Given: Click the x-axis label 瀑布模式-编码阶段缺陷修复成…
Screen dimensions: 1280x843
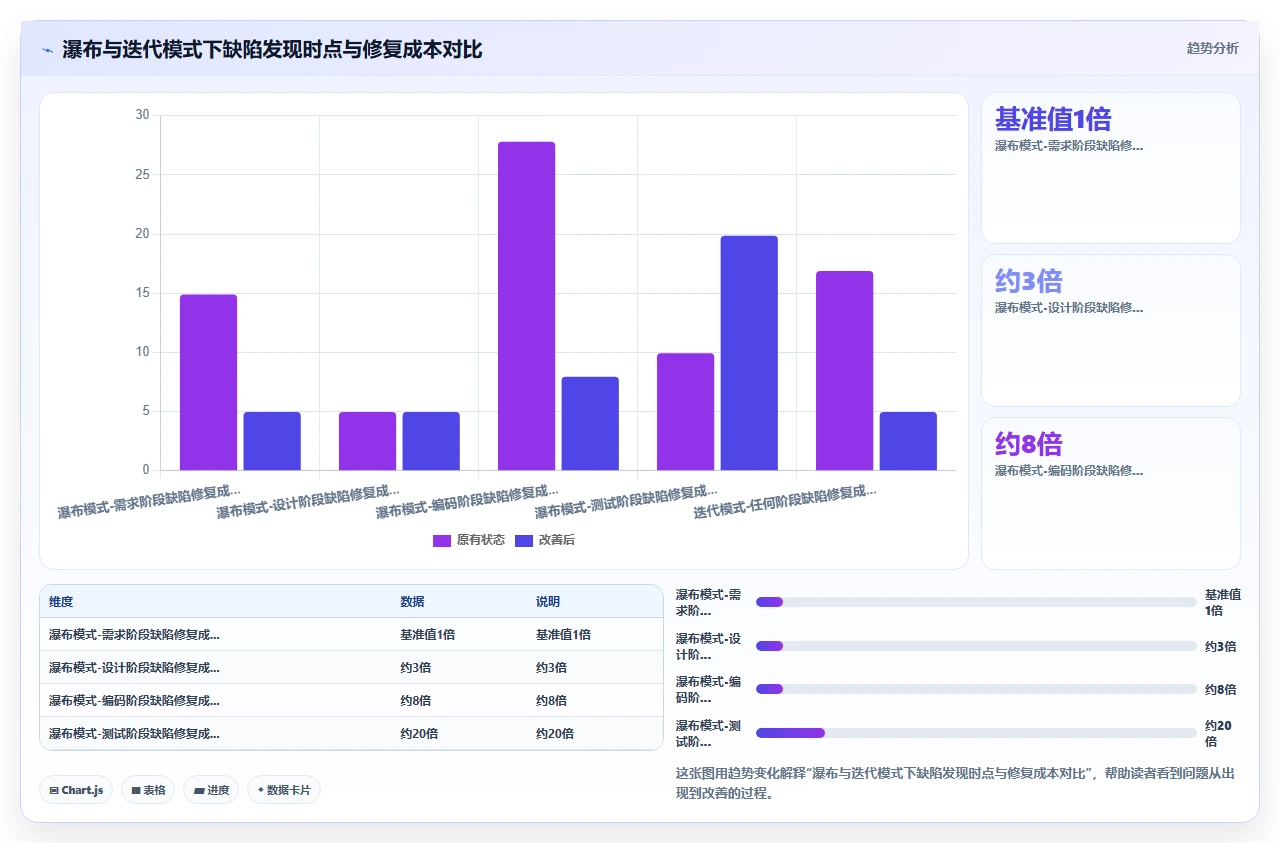Looking at the screenshot, I should 467,501.
